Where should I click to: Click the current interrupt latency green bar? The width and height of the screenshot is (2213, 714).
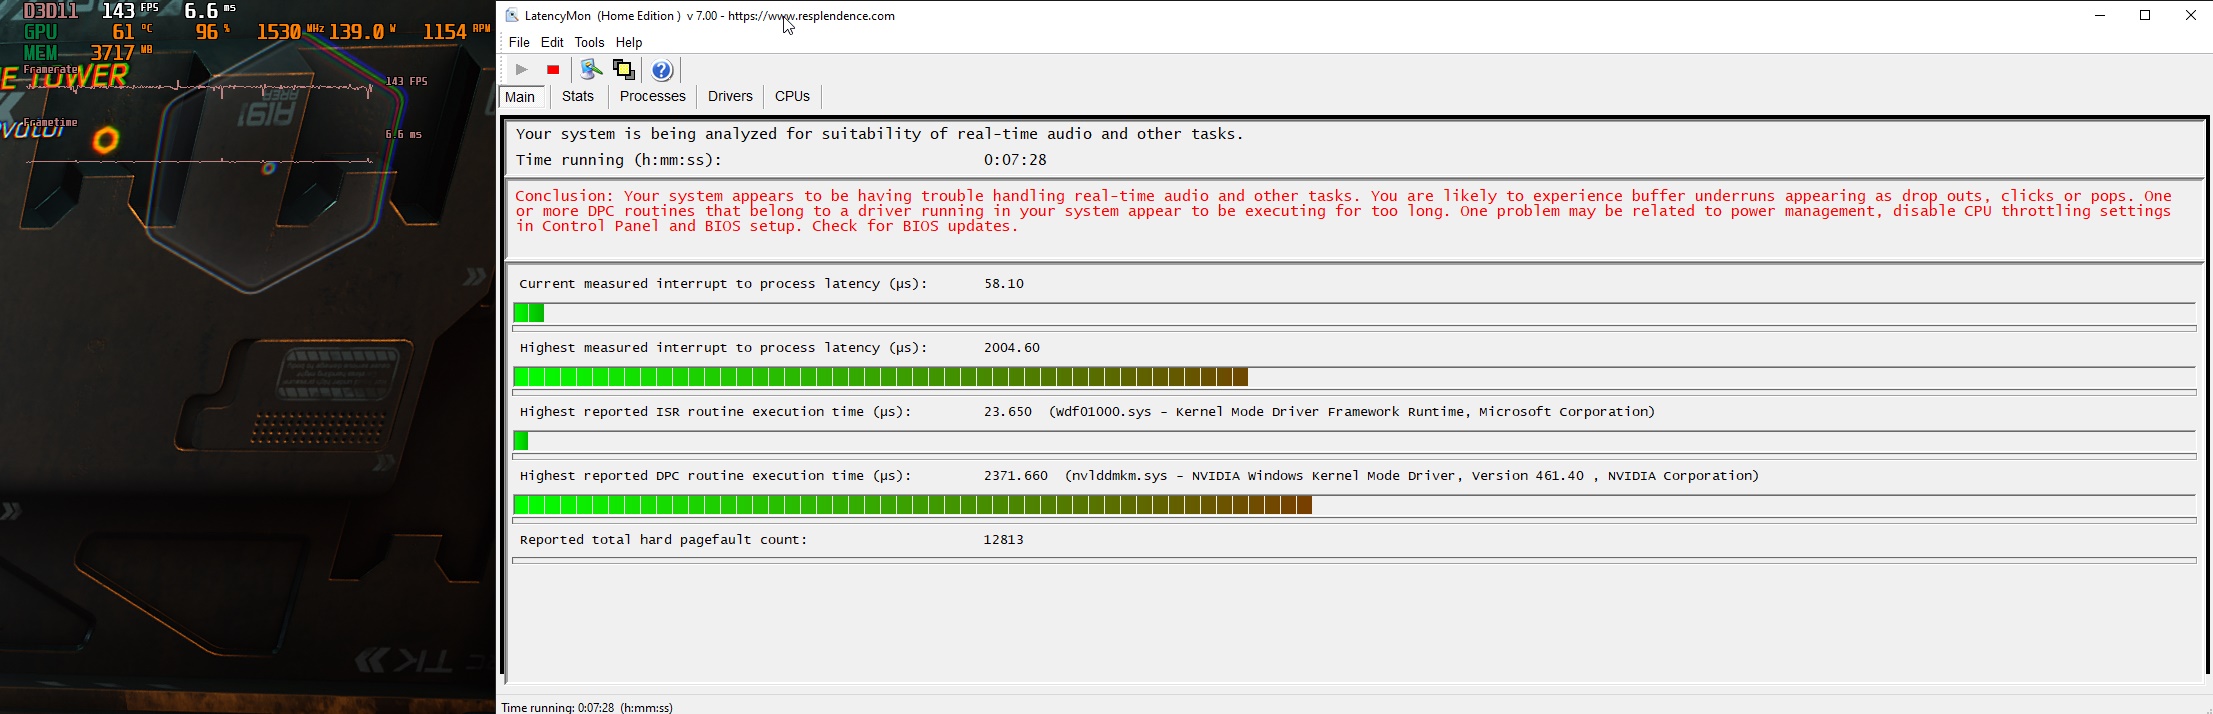click(529, 314)
